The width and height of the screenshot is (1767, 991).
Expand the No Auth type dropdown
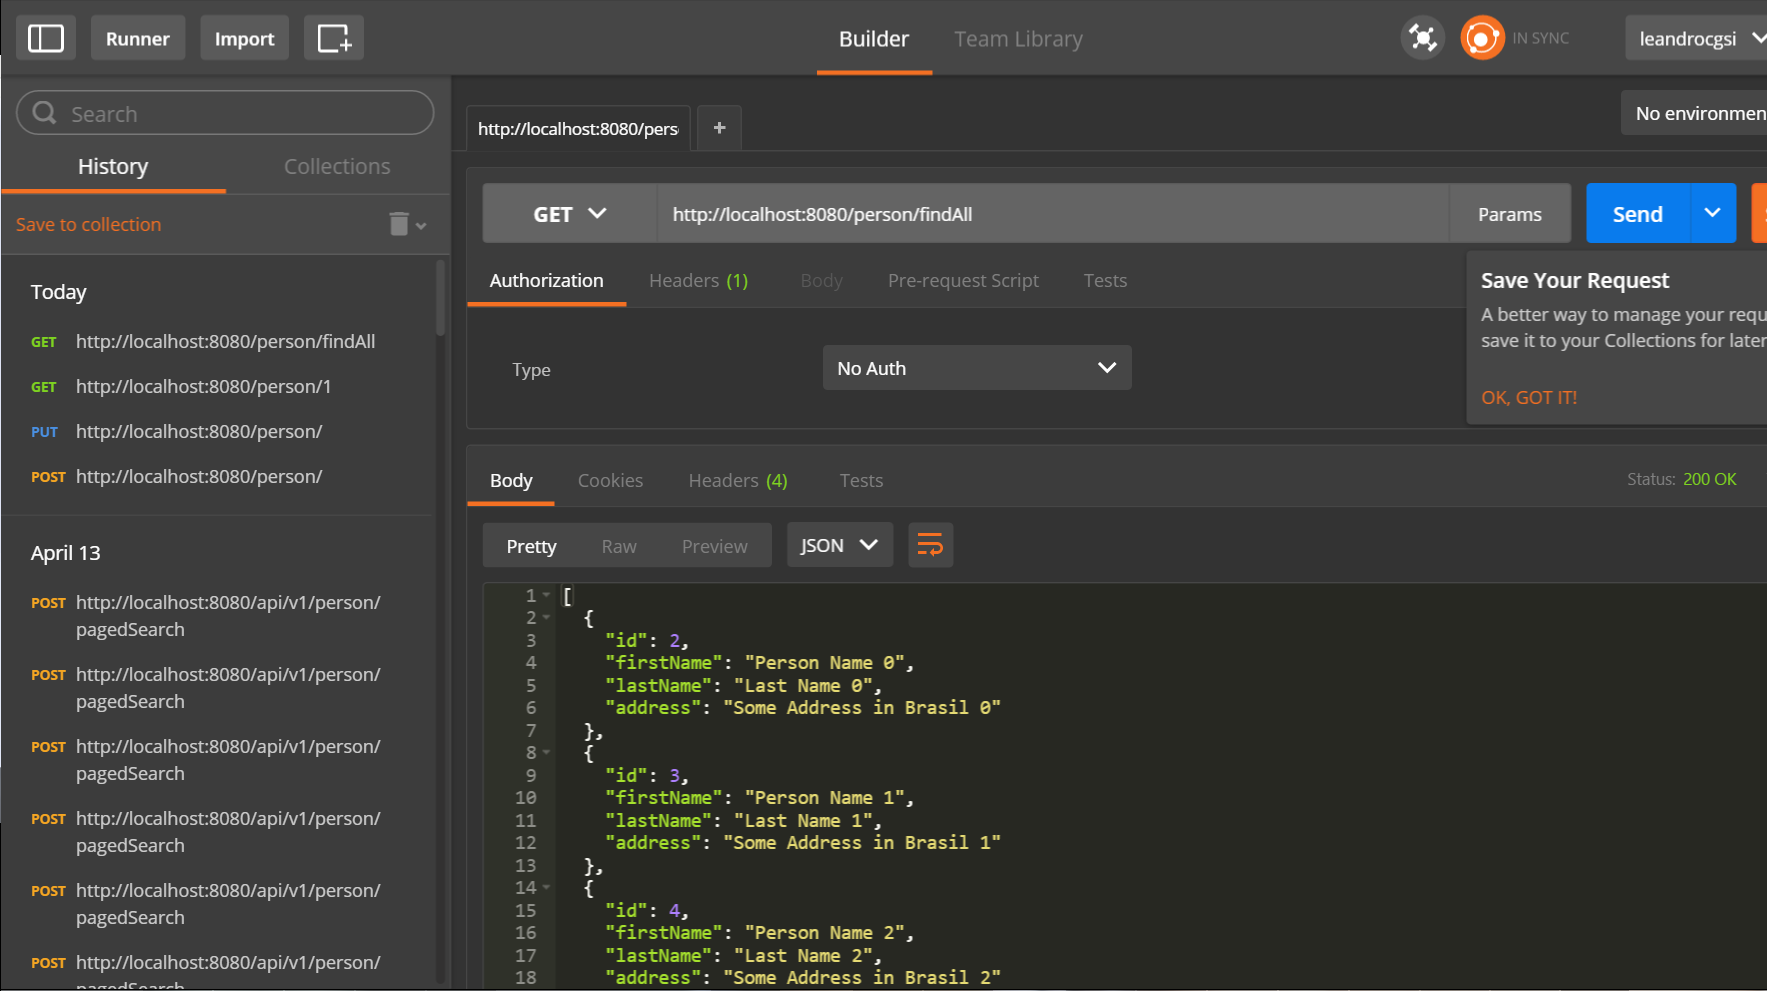pyautogui.click(x=976, y=368)
